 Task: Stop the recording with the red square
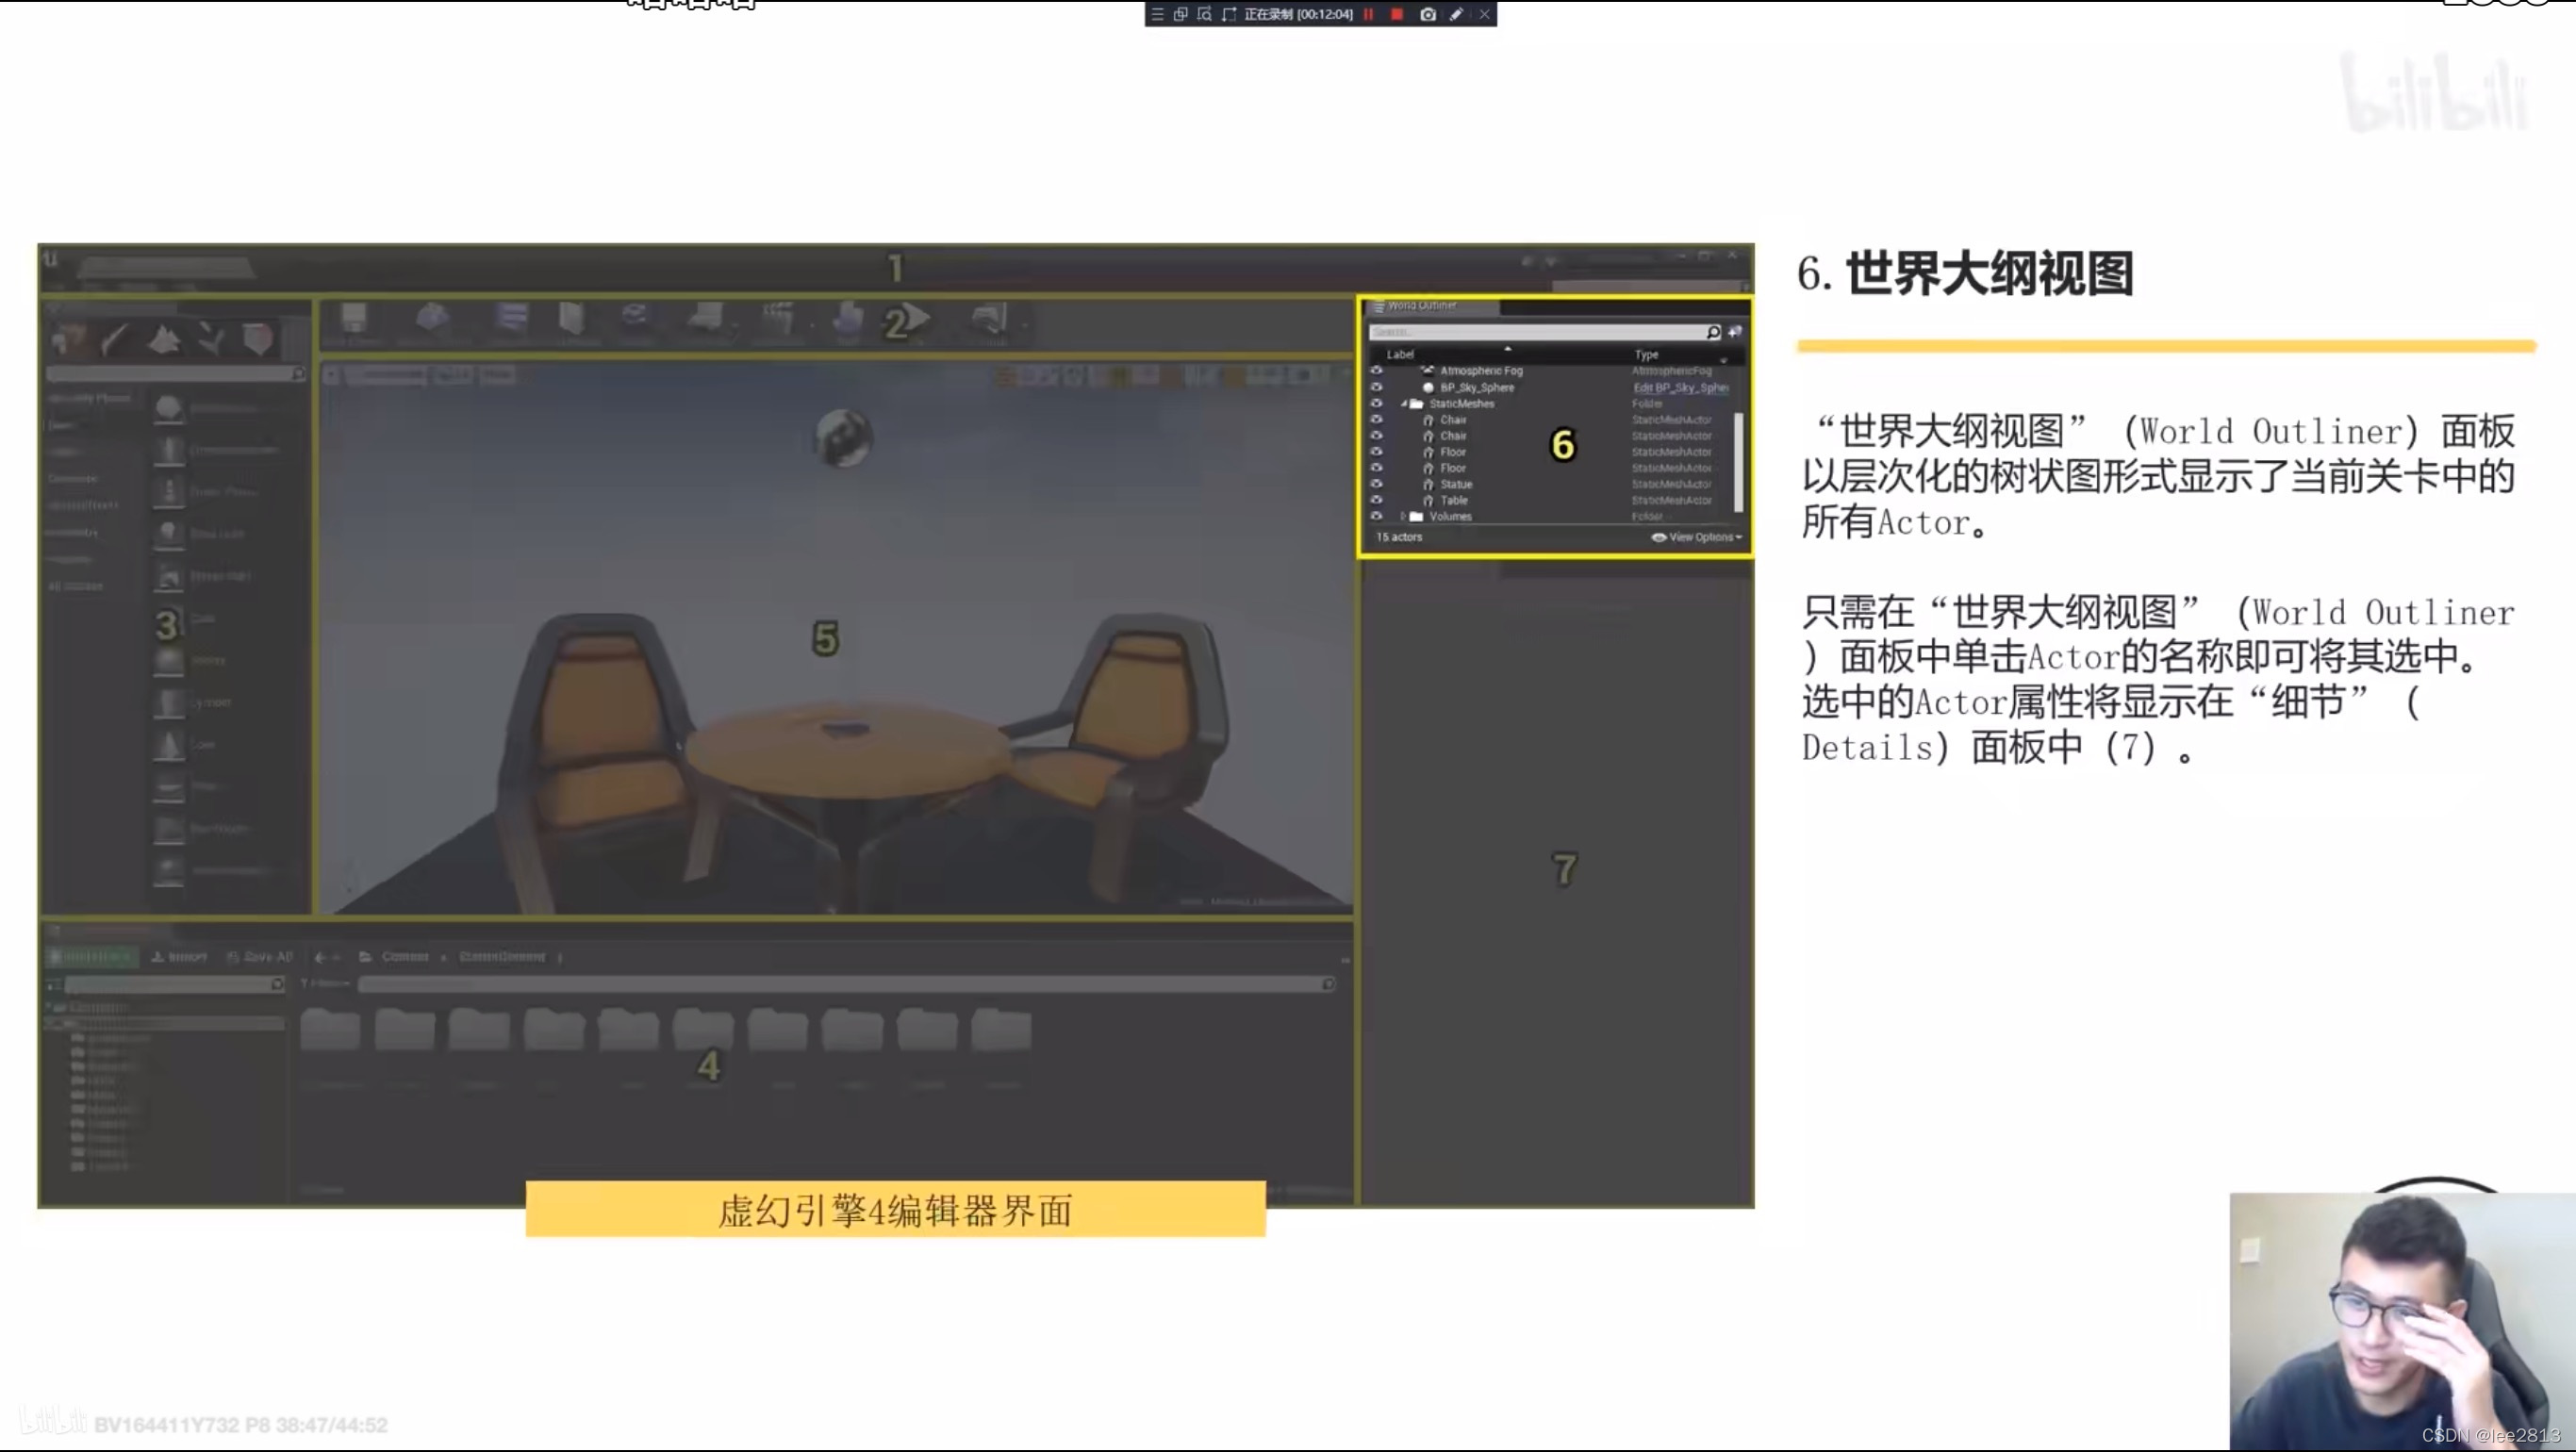click(x=1397, y=14)
